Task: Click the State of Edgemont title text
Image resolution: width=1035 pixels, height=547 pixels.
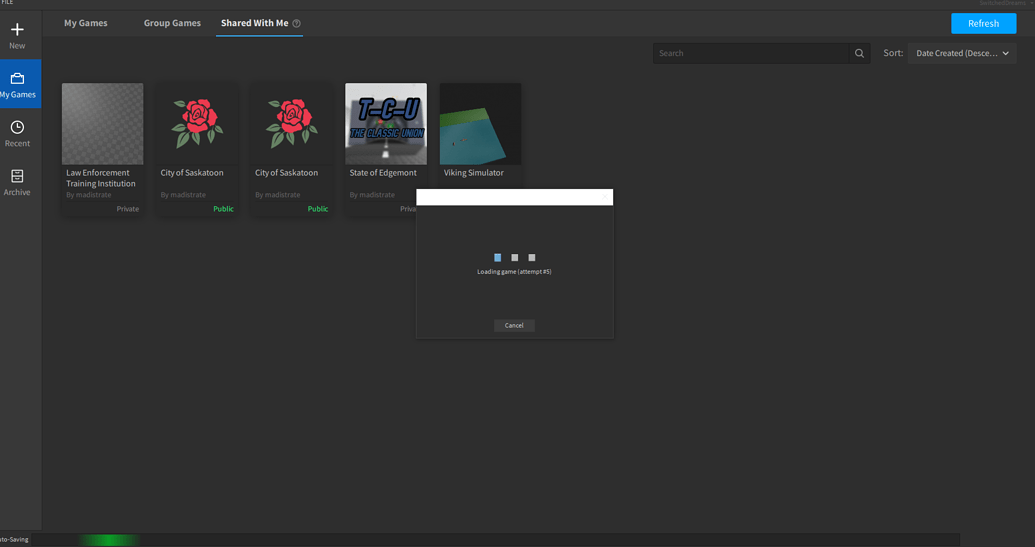Action: [383, 173]
